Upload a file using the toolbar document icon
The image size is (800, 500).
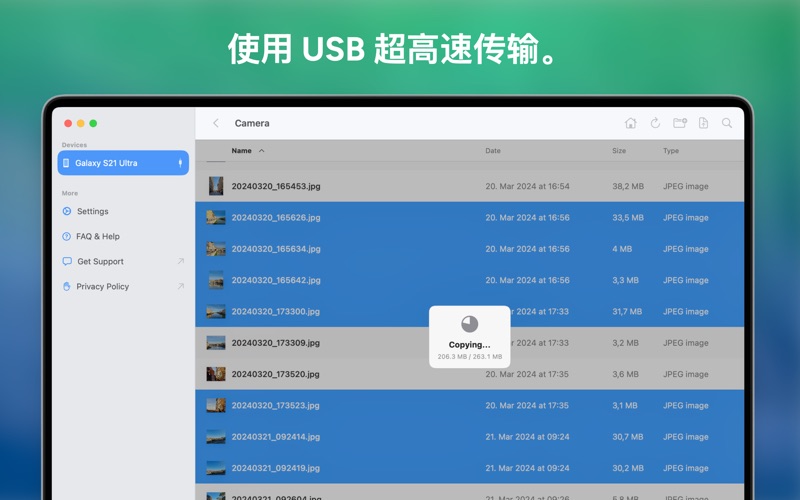704,123
